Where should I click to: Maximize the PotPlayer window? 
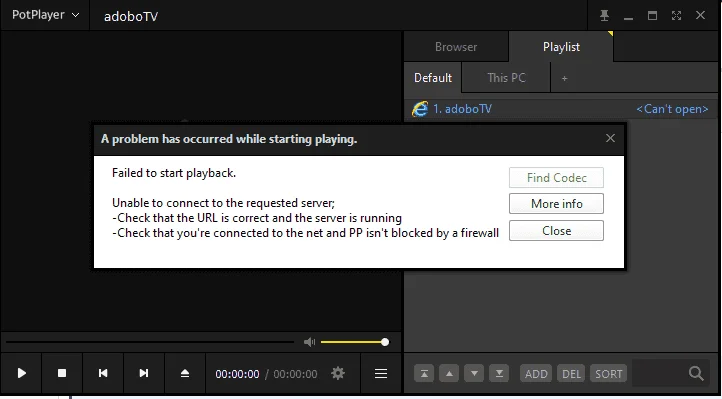click(x=652, y=16)
